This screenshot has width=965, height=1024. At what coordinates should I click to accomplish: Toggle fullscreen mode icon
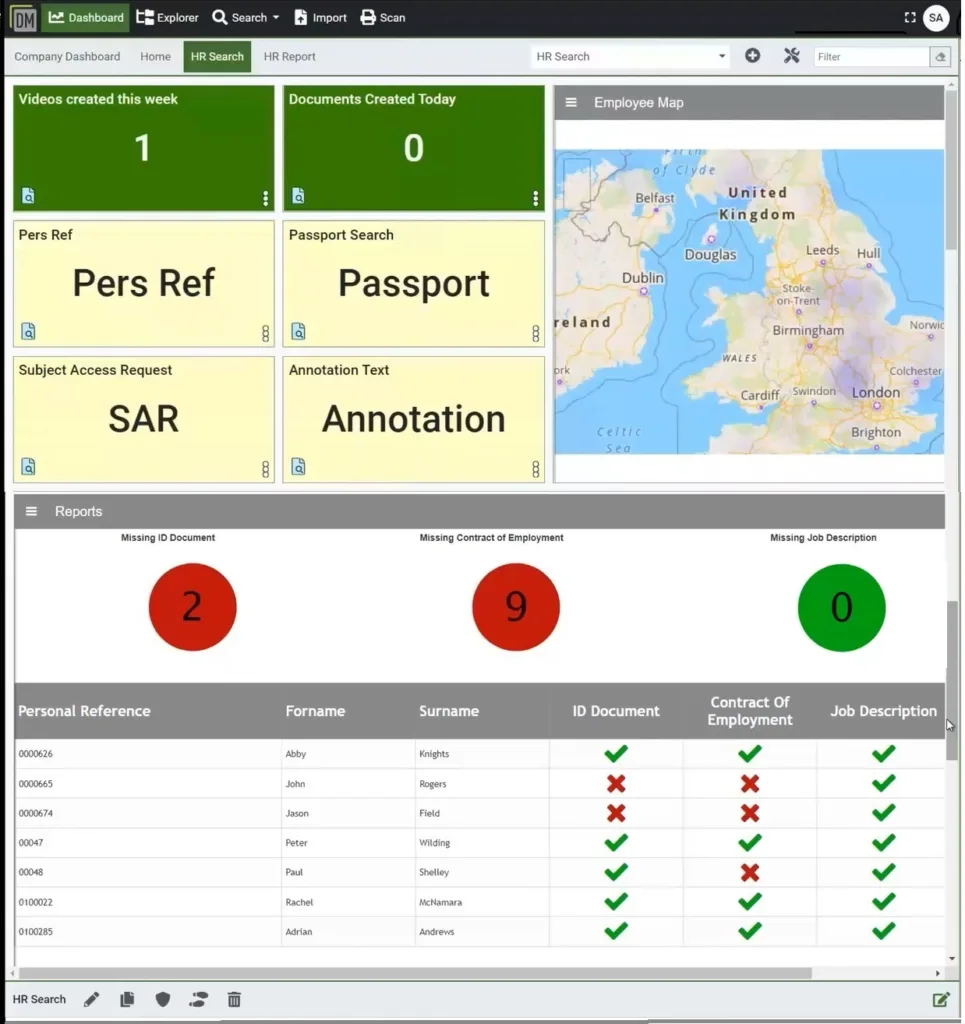pyautogui.click(x=910, y=18)
